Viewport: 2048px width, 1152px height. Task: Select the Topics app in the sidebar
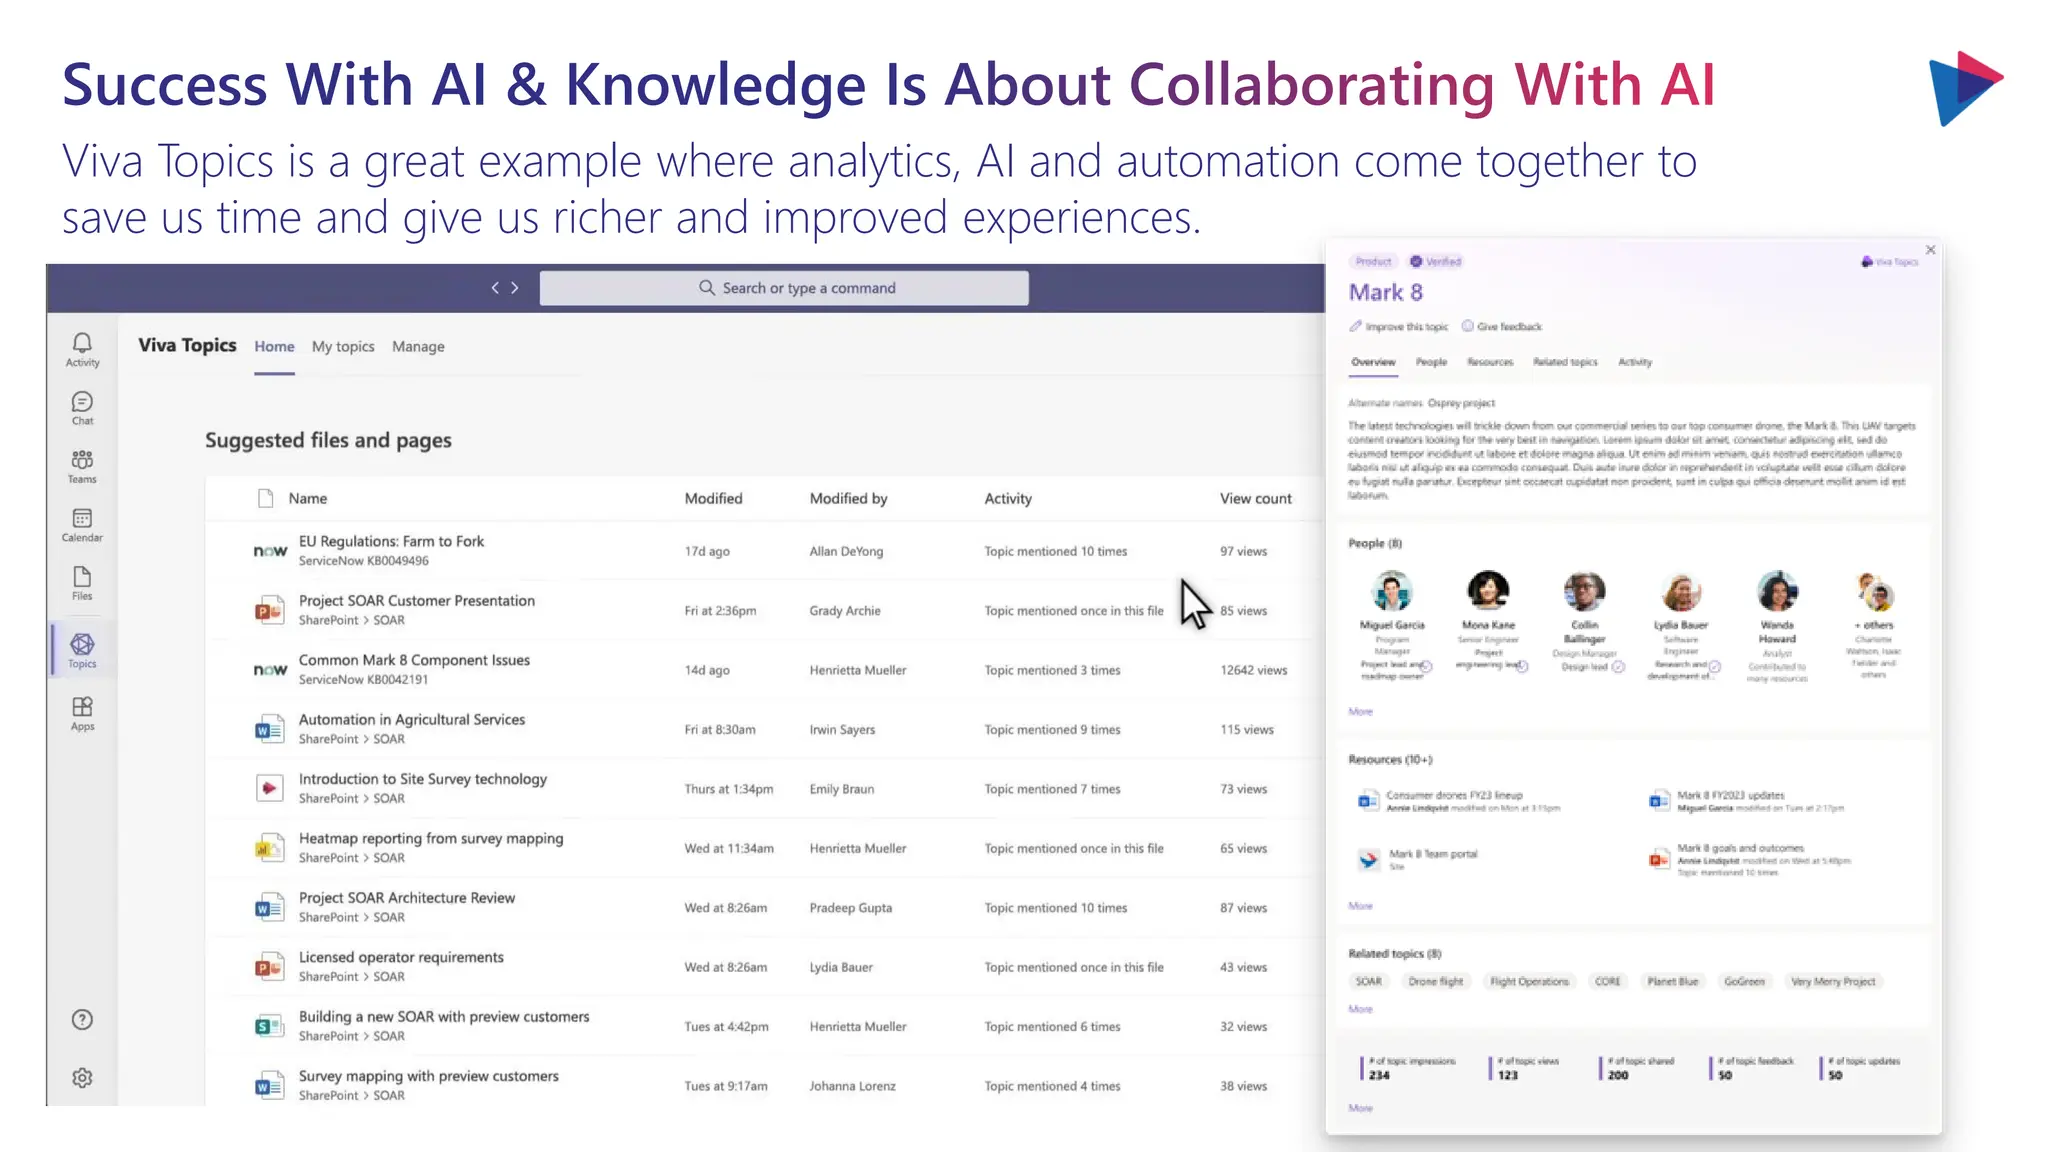pos(82,651)
